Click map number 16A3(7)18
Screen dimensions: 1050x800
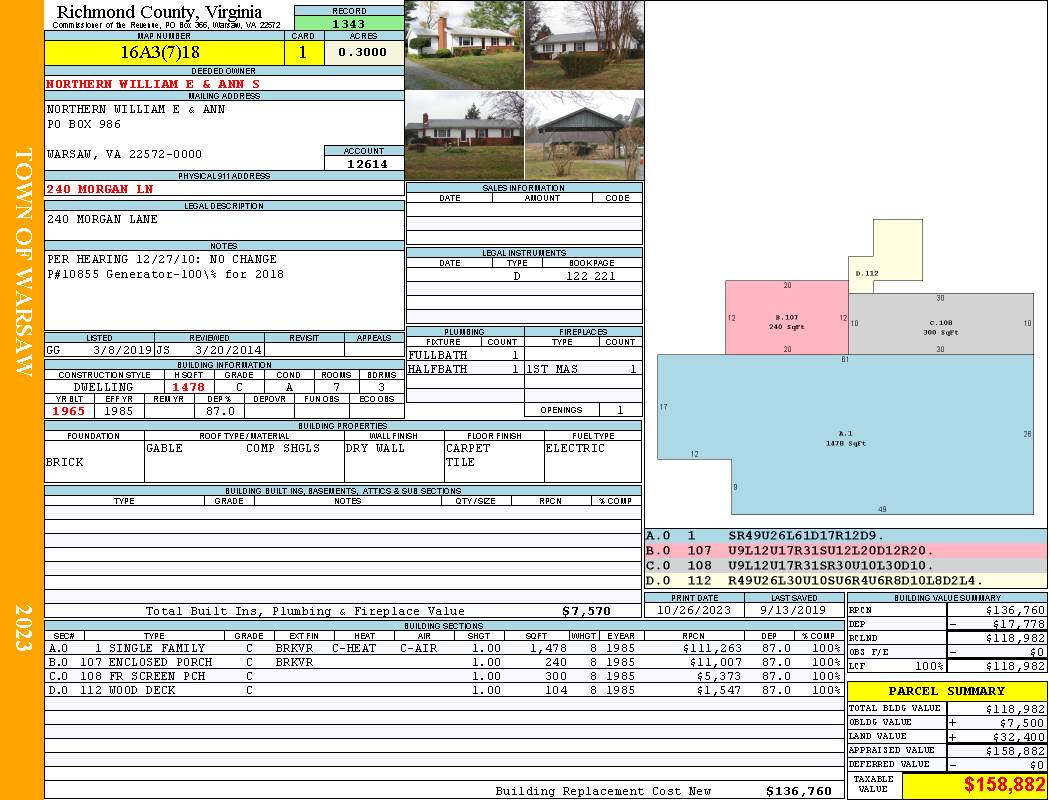click(x=160, y=52)
